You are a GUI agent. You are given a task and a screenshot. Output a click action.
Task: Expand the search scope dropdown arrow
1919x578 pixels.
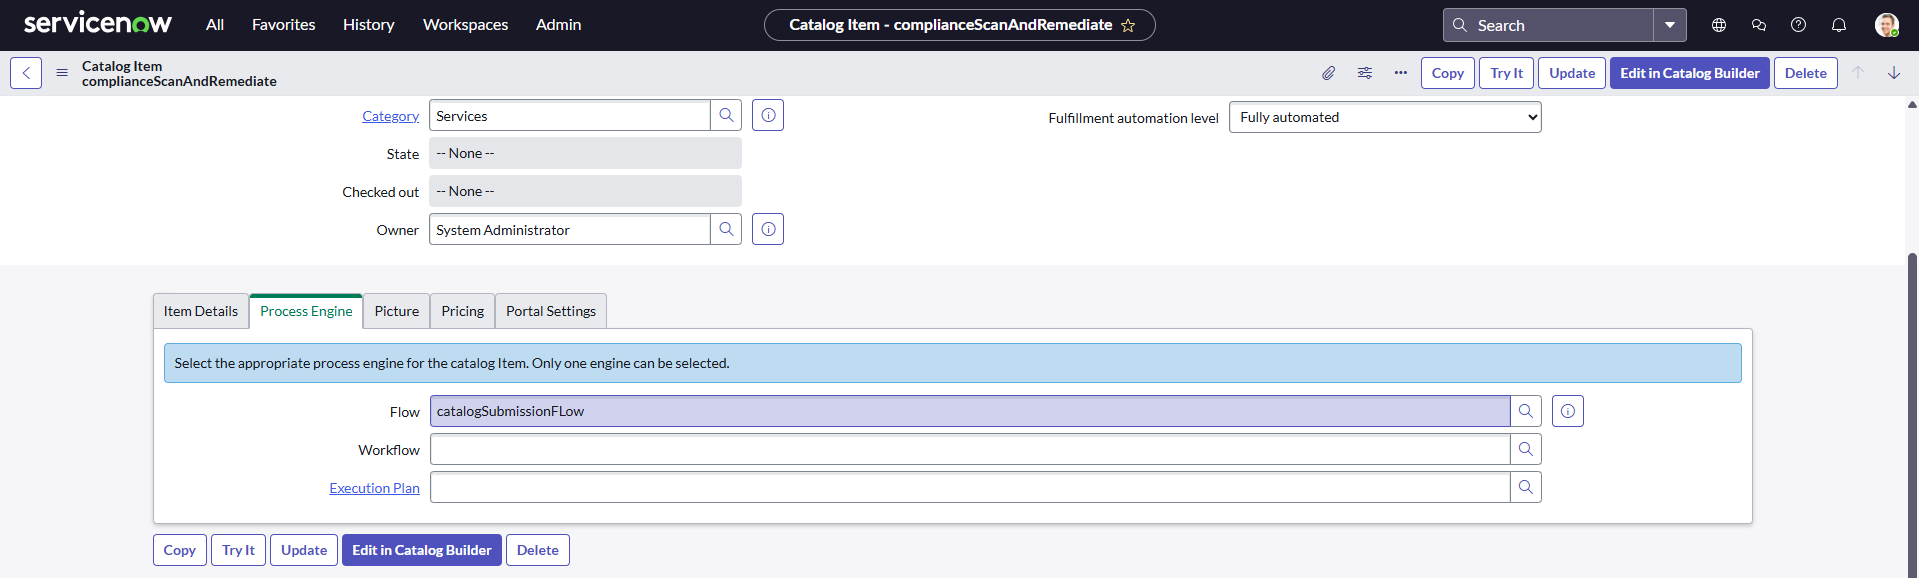(1669, 25)
